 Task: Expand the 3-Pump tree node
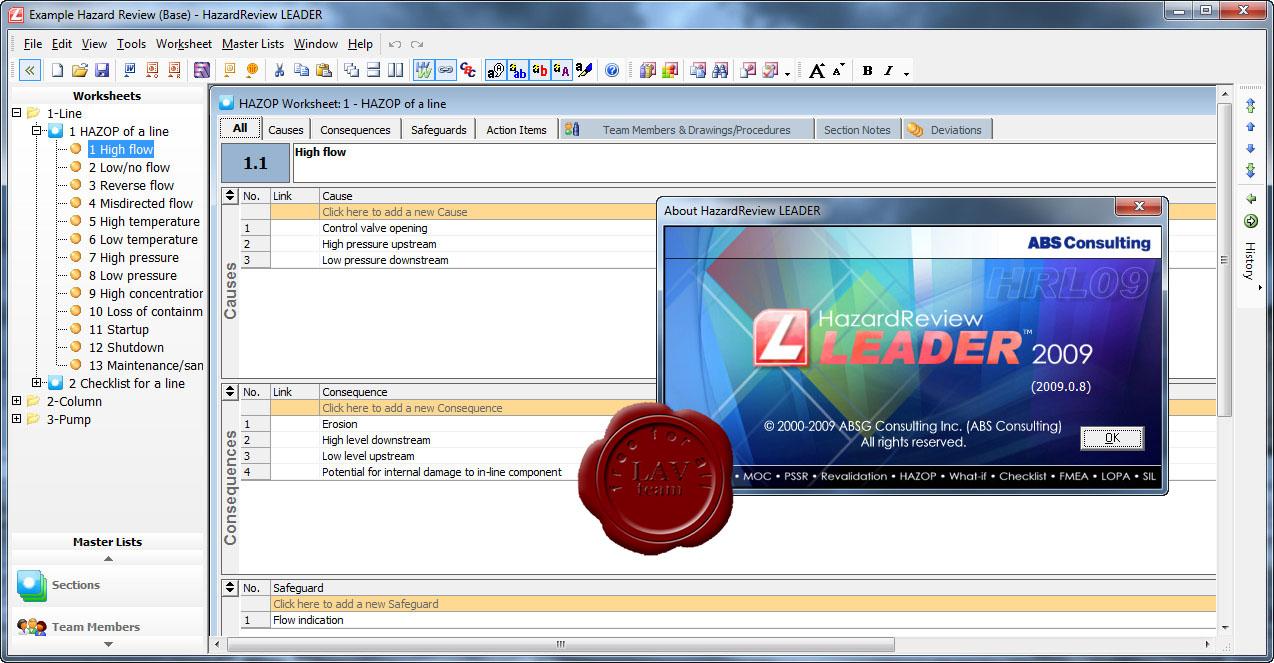tap(17, 419)
